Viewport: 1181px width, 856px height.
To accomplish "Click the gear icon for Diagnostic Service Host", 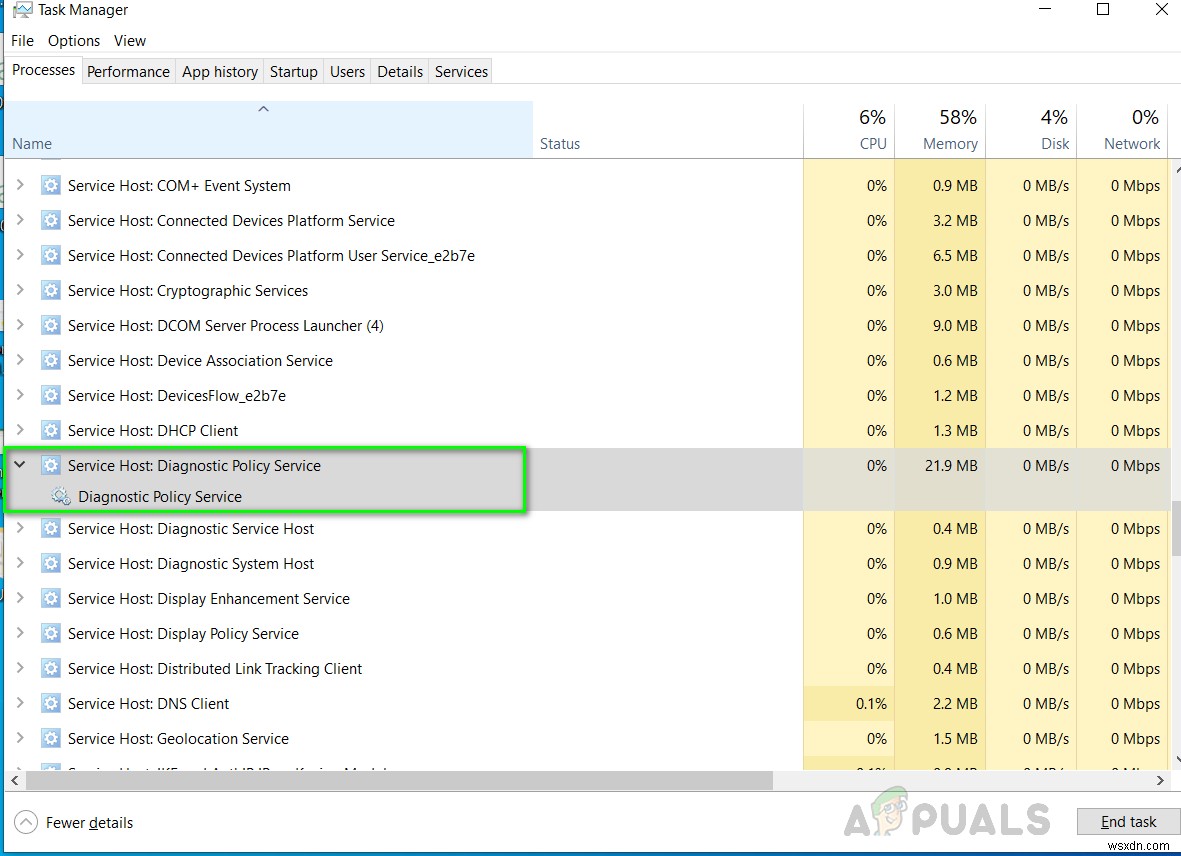I will click(50, 529).
